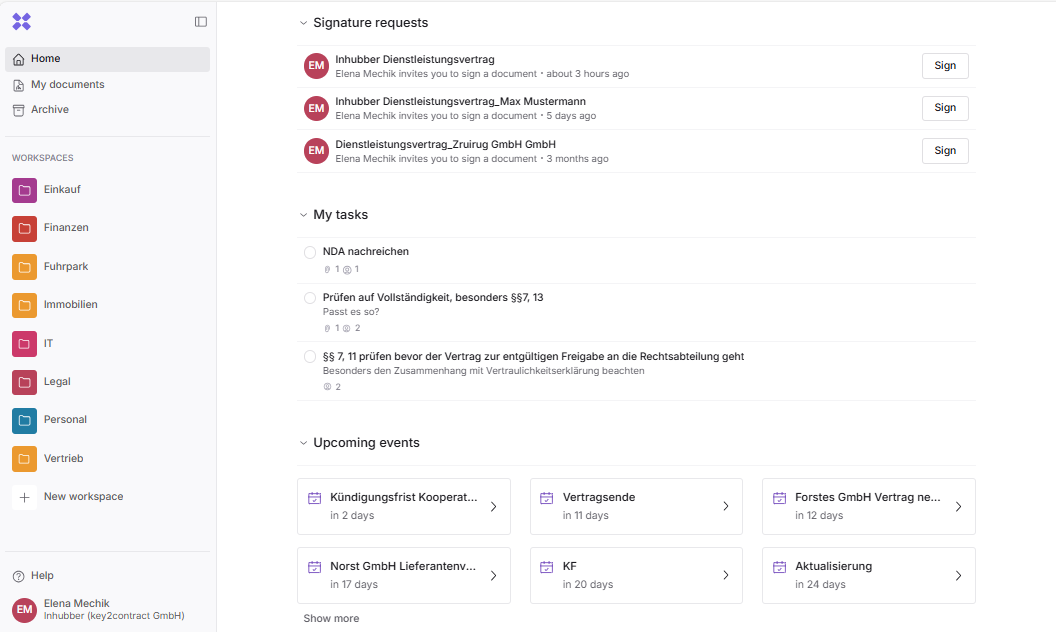Collapse the My tasks section
Screen dimensions: 1056x632
pyautogui.click(x=304, y=215)
